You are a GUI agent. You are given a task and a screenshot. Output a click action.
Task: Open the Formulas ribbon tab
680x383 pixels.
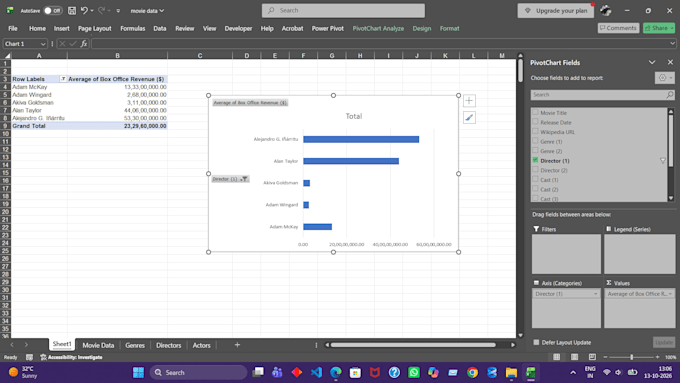coord(132,28)
